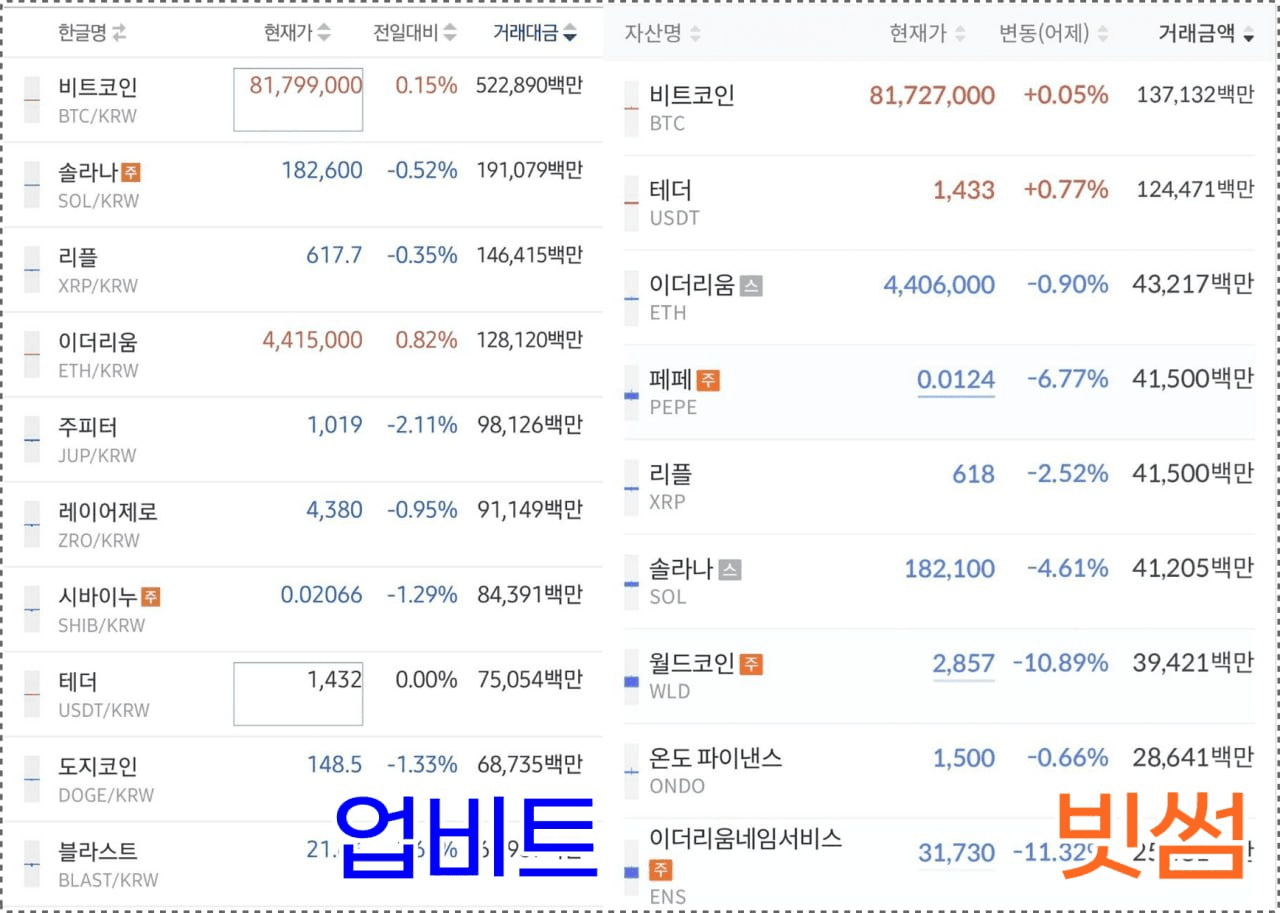Click Upbit Dogecoin price 148.5
The width and height of the screenshot is (1280, 913).
pyautogui.click(x=335, y=766)
